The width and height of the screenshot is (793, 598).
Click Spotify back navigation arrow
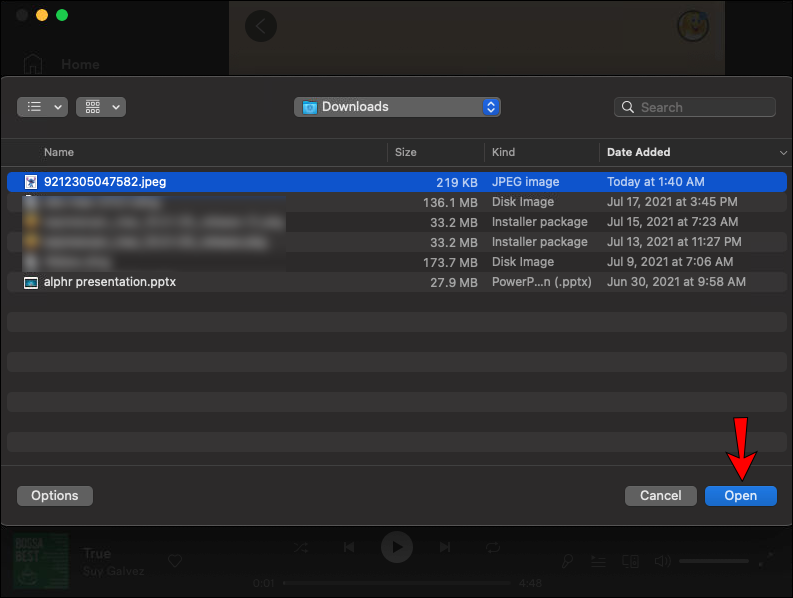261,26
